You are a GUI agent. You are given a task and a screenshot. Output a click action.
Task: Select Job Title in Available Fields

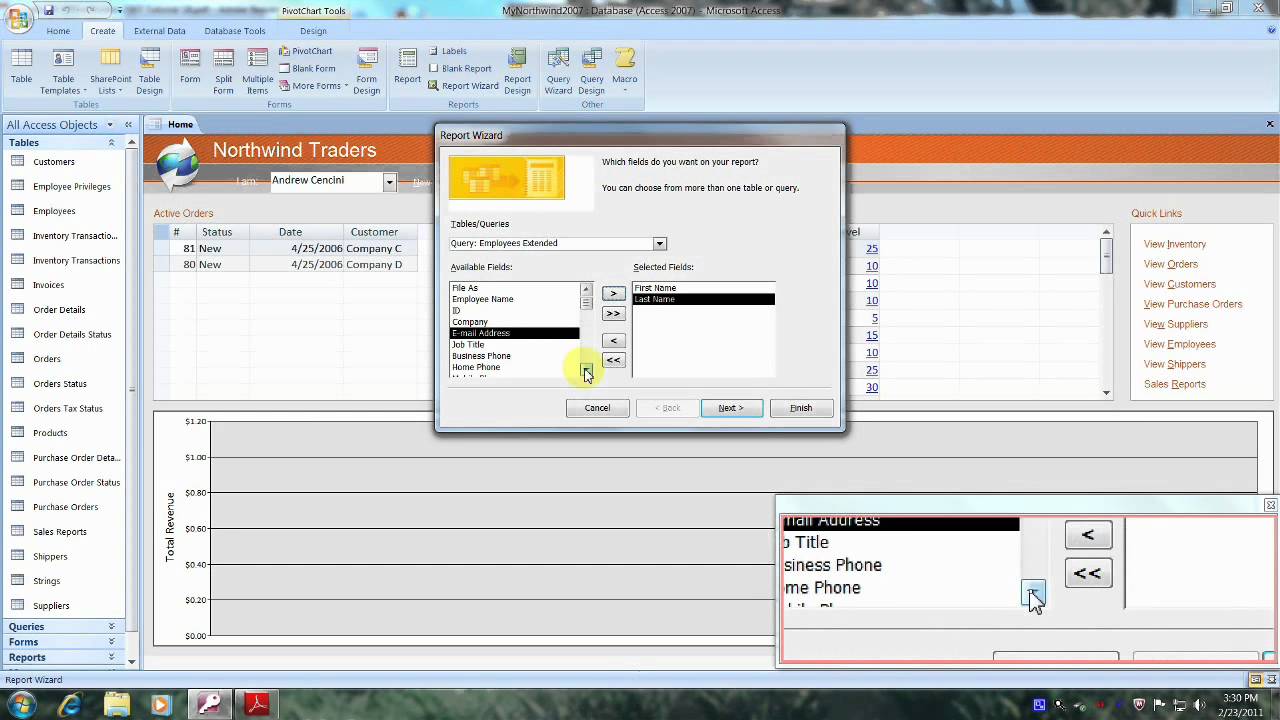pos(514,345)
